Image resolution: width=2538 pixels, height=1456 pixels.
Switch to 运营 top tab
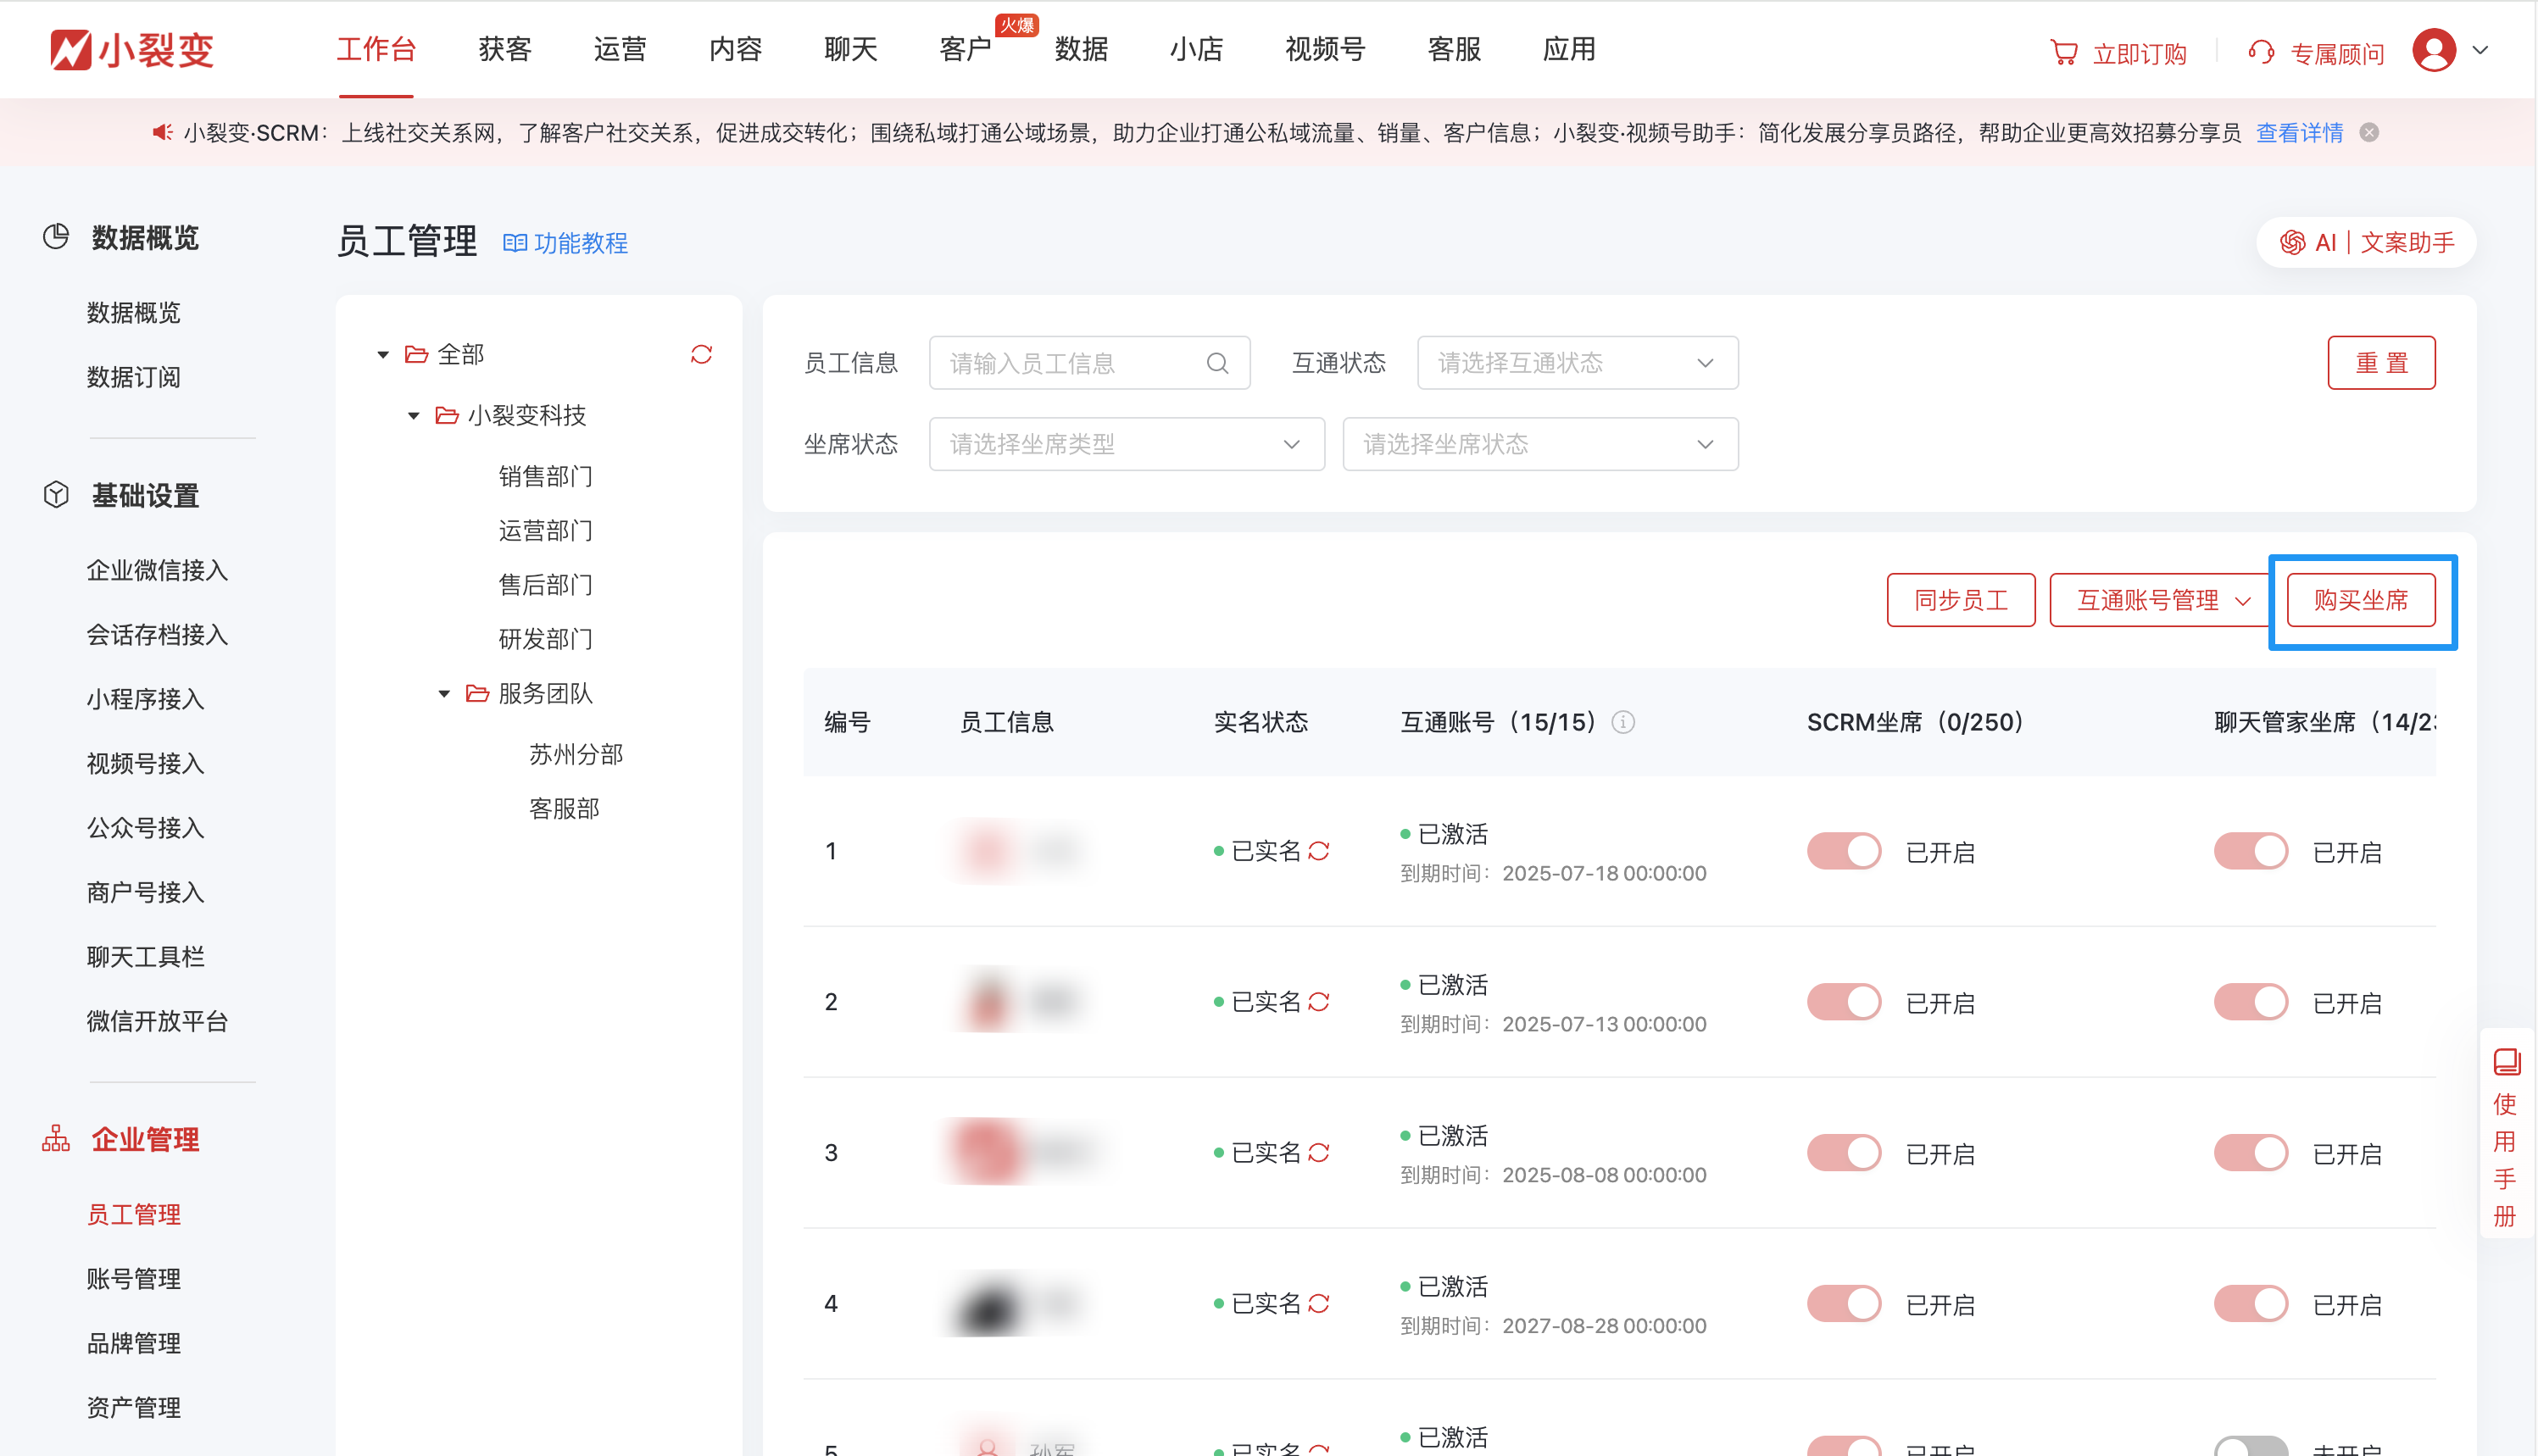pyautogui.click(x=620, y=49)
